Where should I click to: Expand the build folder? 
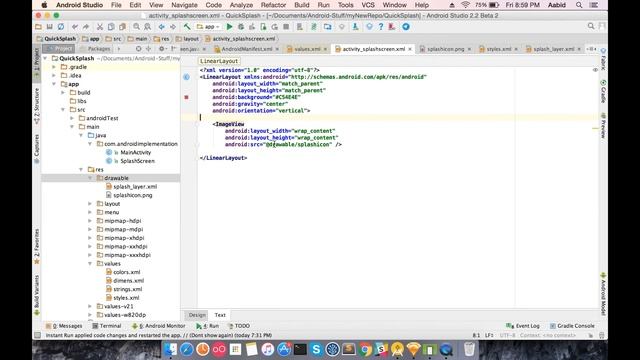pos(63,93)
